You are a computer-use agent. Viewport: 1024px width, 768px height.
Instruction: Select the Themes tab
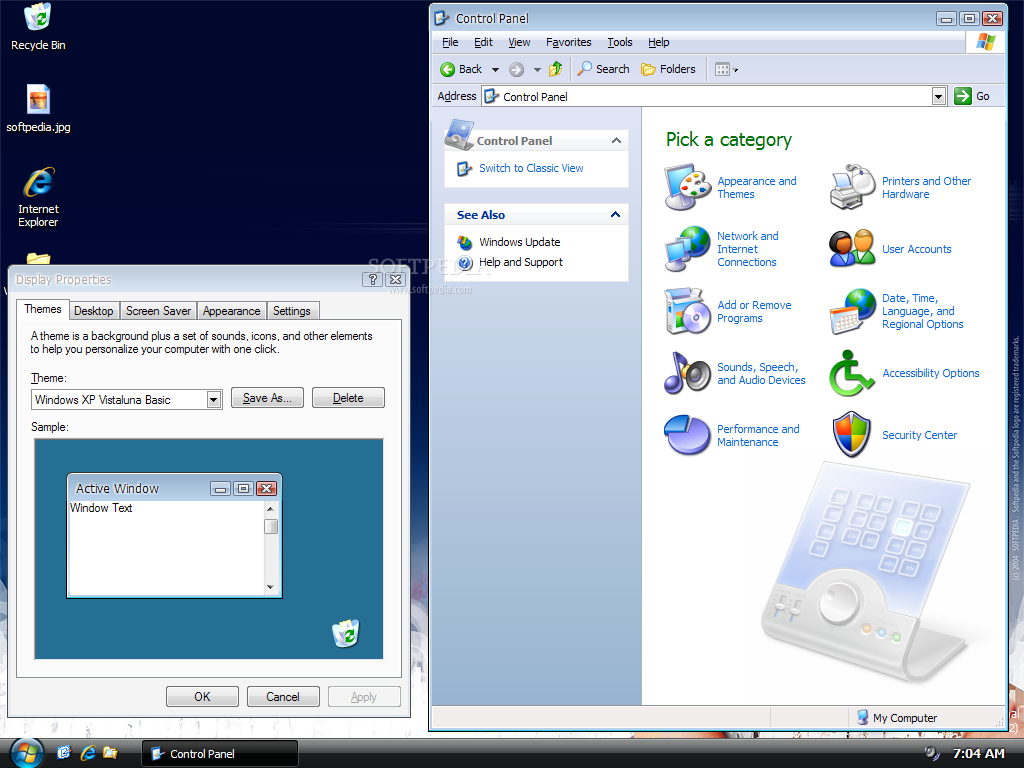(43, 310)
